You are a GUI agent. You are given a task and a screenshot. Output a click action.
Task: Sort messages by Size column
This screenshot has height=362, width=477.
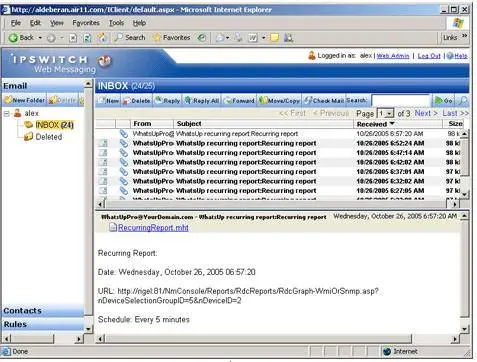(455, 124)
